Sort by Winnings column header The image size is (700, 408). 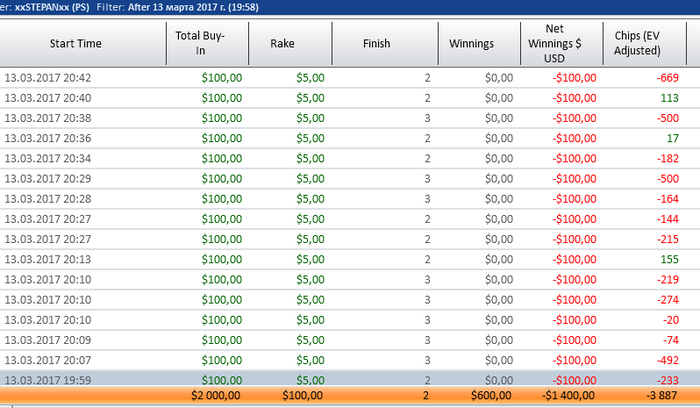coord(479,44)
